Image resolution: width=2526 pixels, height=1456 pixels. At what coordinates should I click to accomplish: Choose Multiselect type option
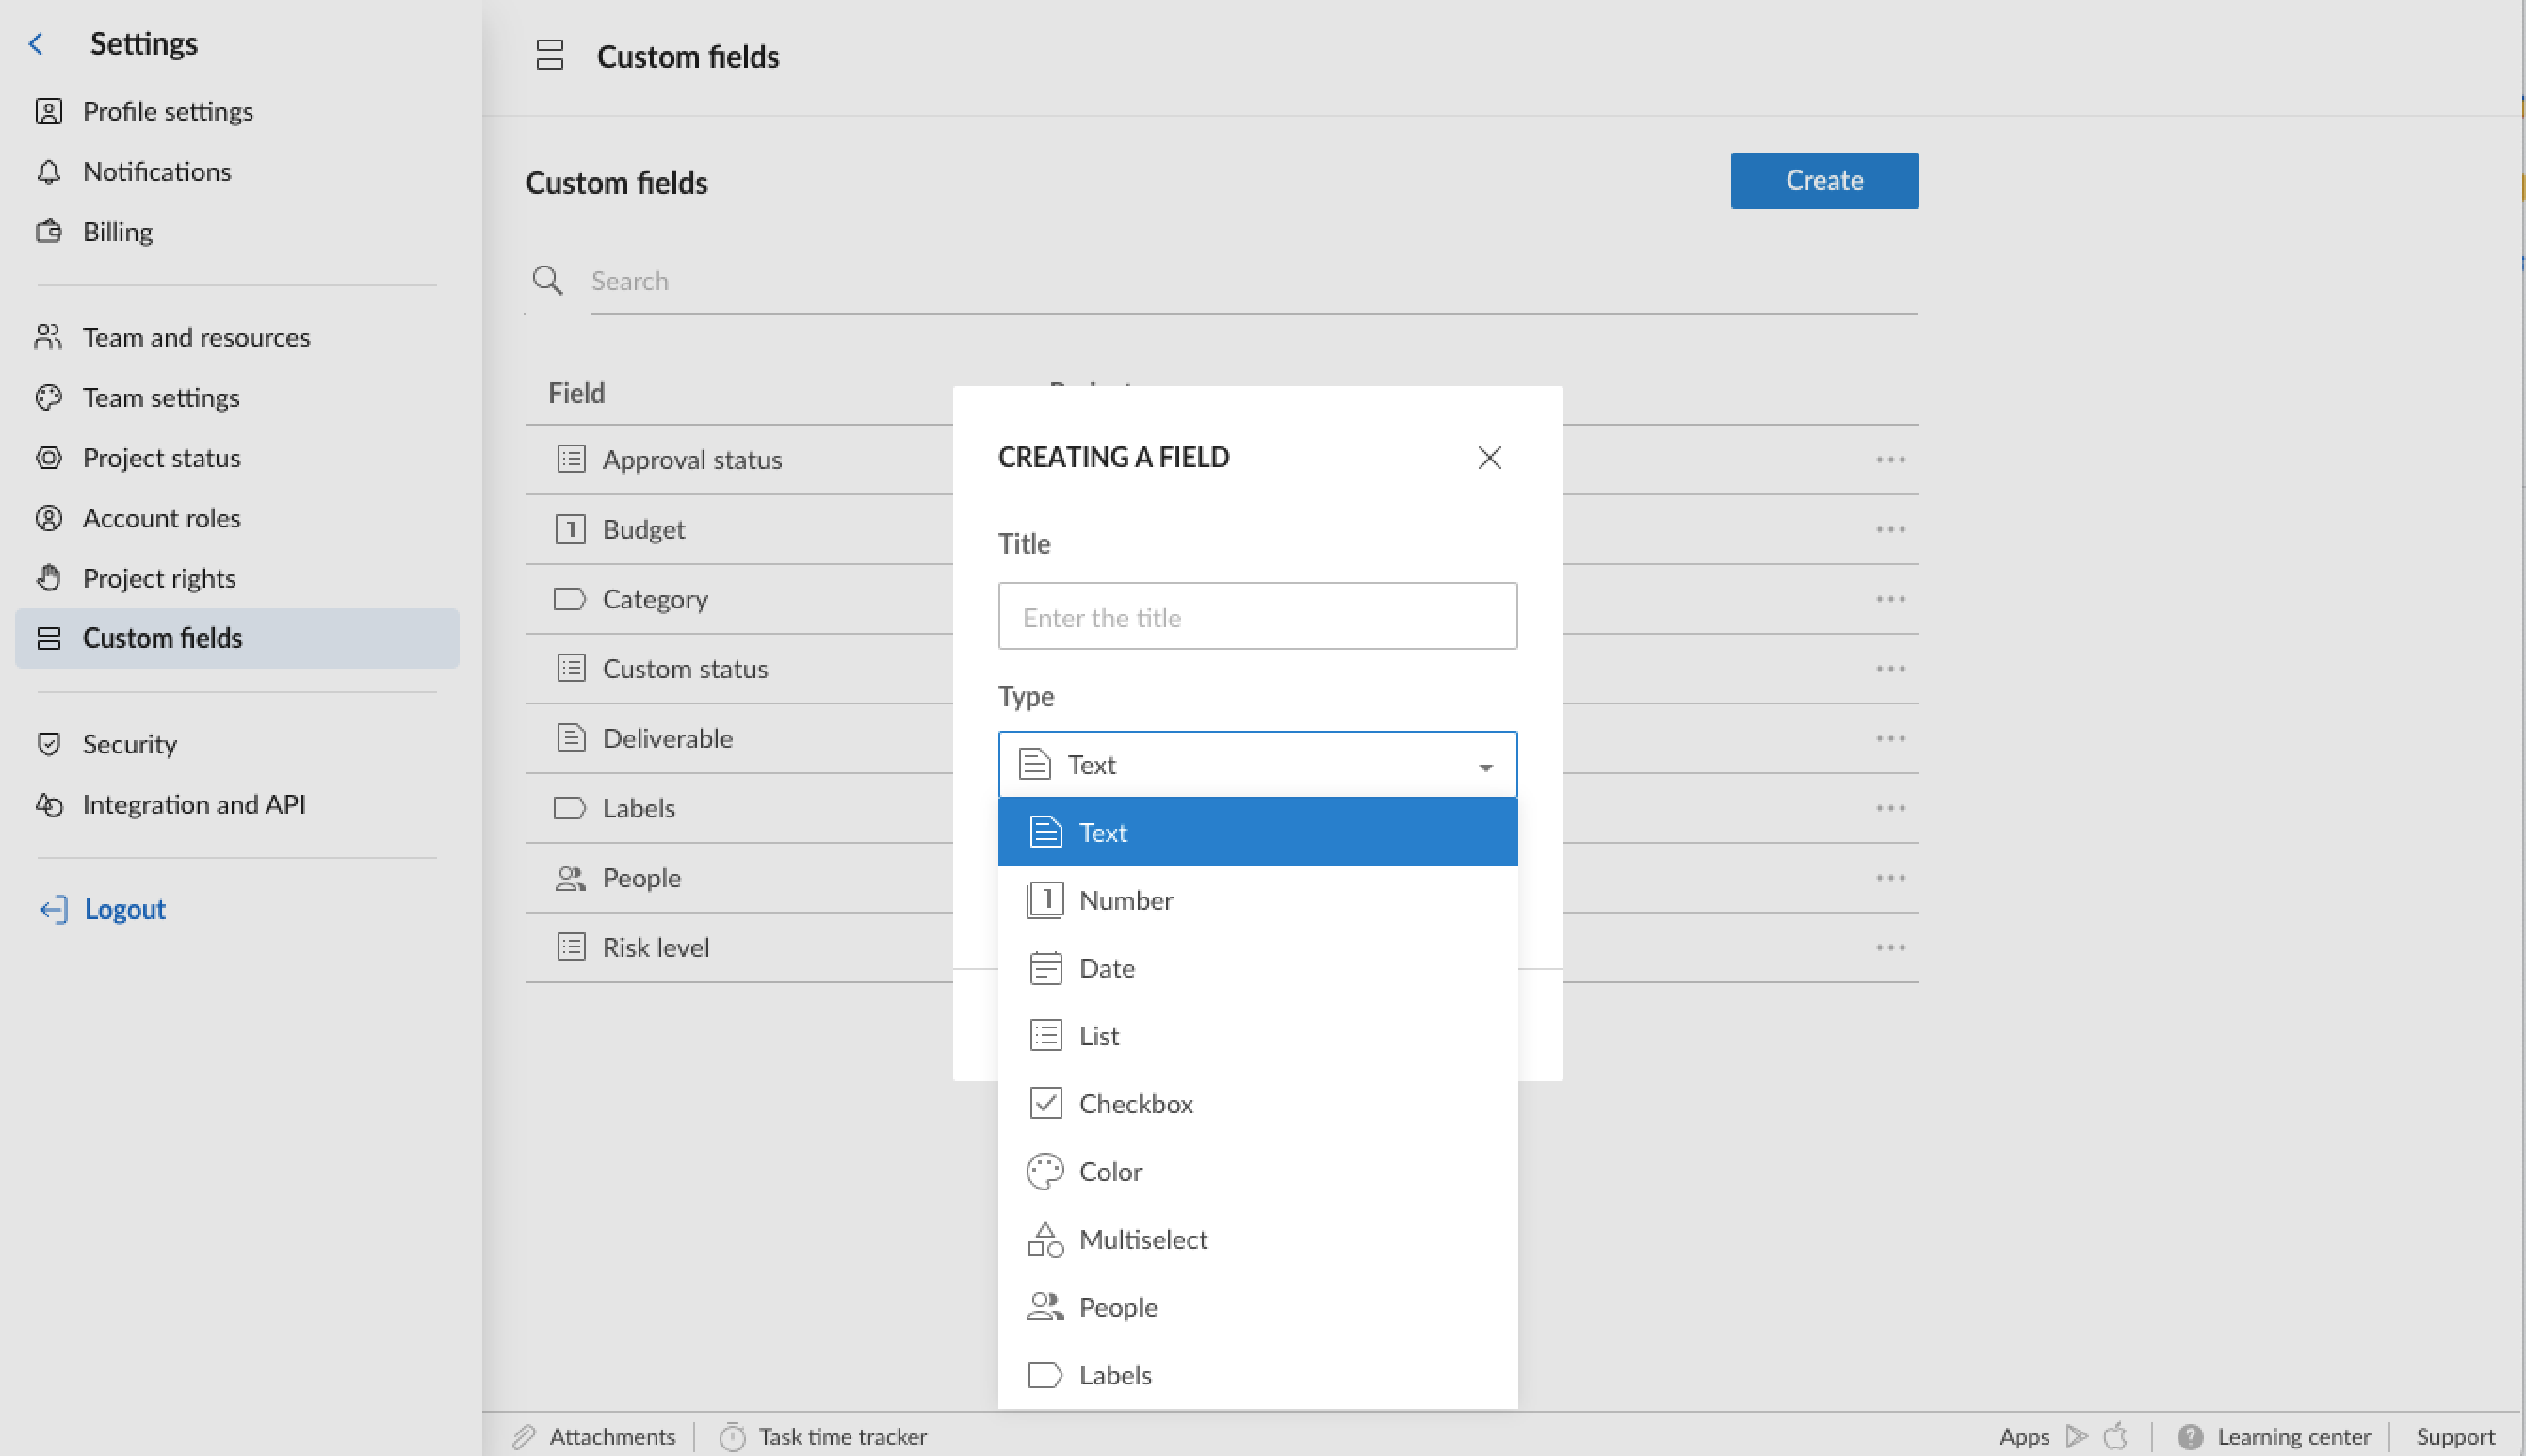click(1257, 1240)
